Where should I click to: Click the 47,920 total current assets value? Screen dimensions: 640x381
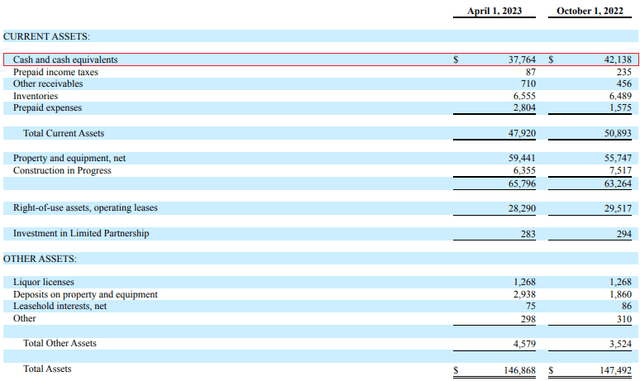click(x=522, y=134)
